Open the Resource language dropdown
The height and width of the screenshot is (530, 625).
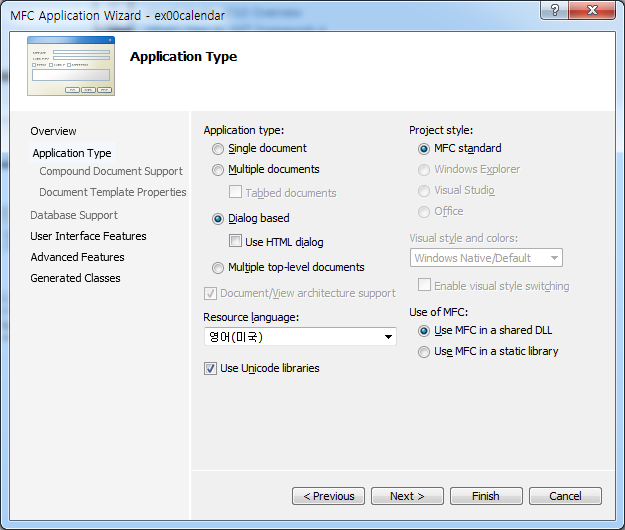tap(300, 337)
